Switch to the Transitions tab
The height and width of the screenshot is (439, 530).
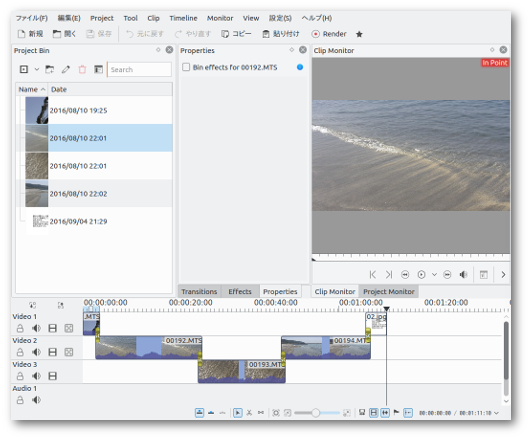[x=199, y=291]
